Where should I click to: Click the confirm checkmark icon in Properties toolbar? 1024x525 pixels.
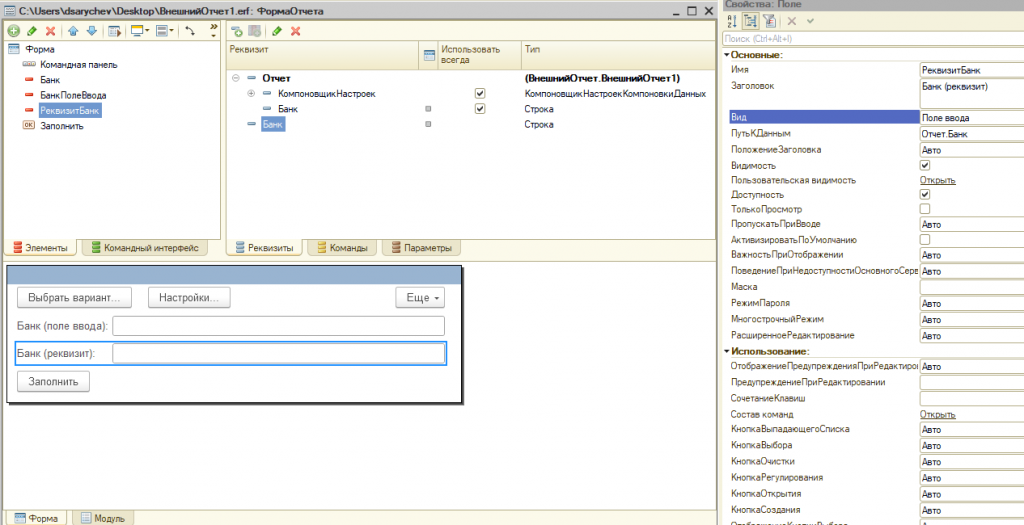[810, 21]
